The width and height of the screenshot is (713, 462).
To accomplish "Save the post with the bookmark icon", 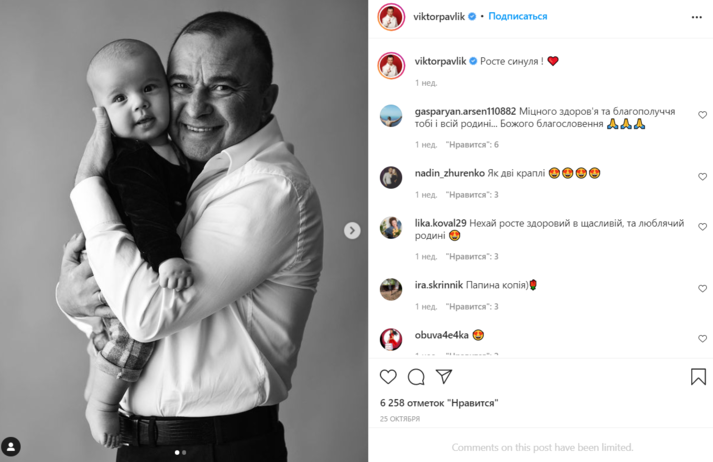I will [x=698, y=377].
